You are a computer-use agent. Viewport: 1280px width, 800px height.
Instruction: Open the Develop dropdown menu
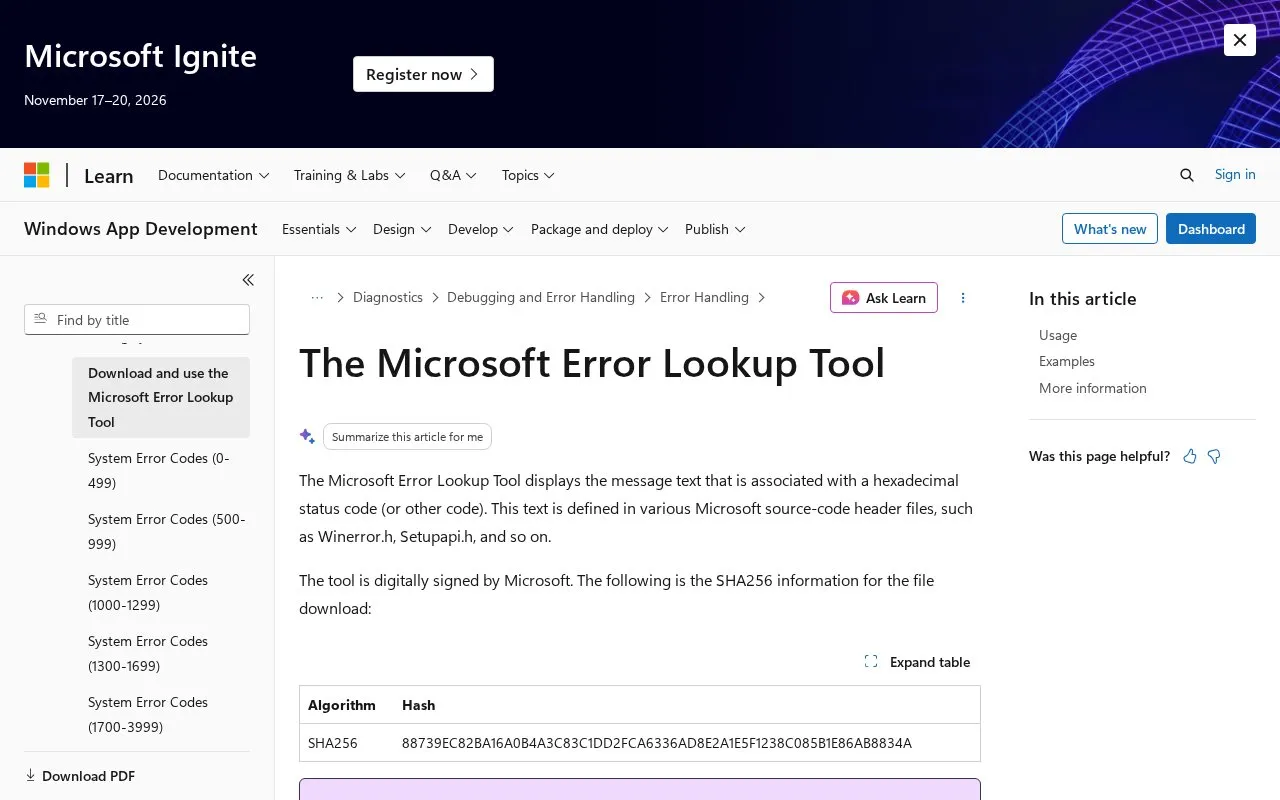point(481,229)
